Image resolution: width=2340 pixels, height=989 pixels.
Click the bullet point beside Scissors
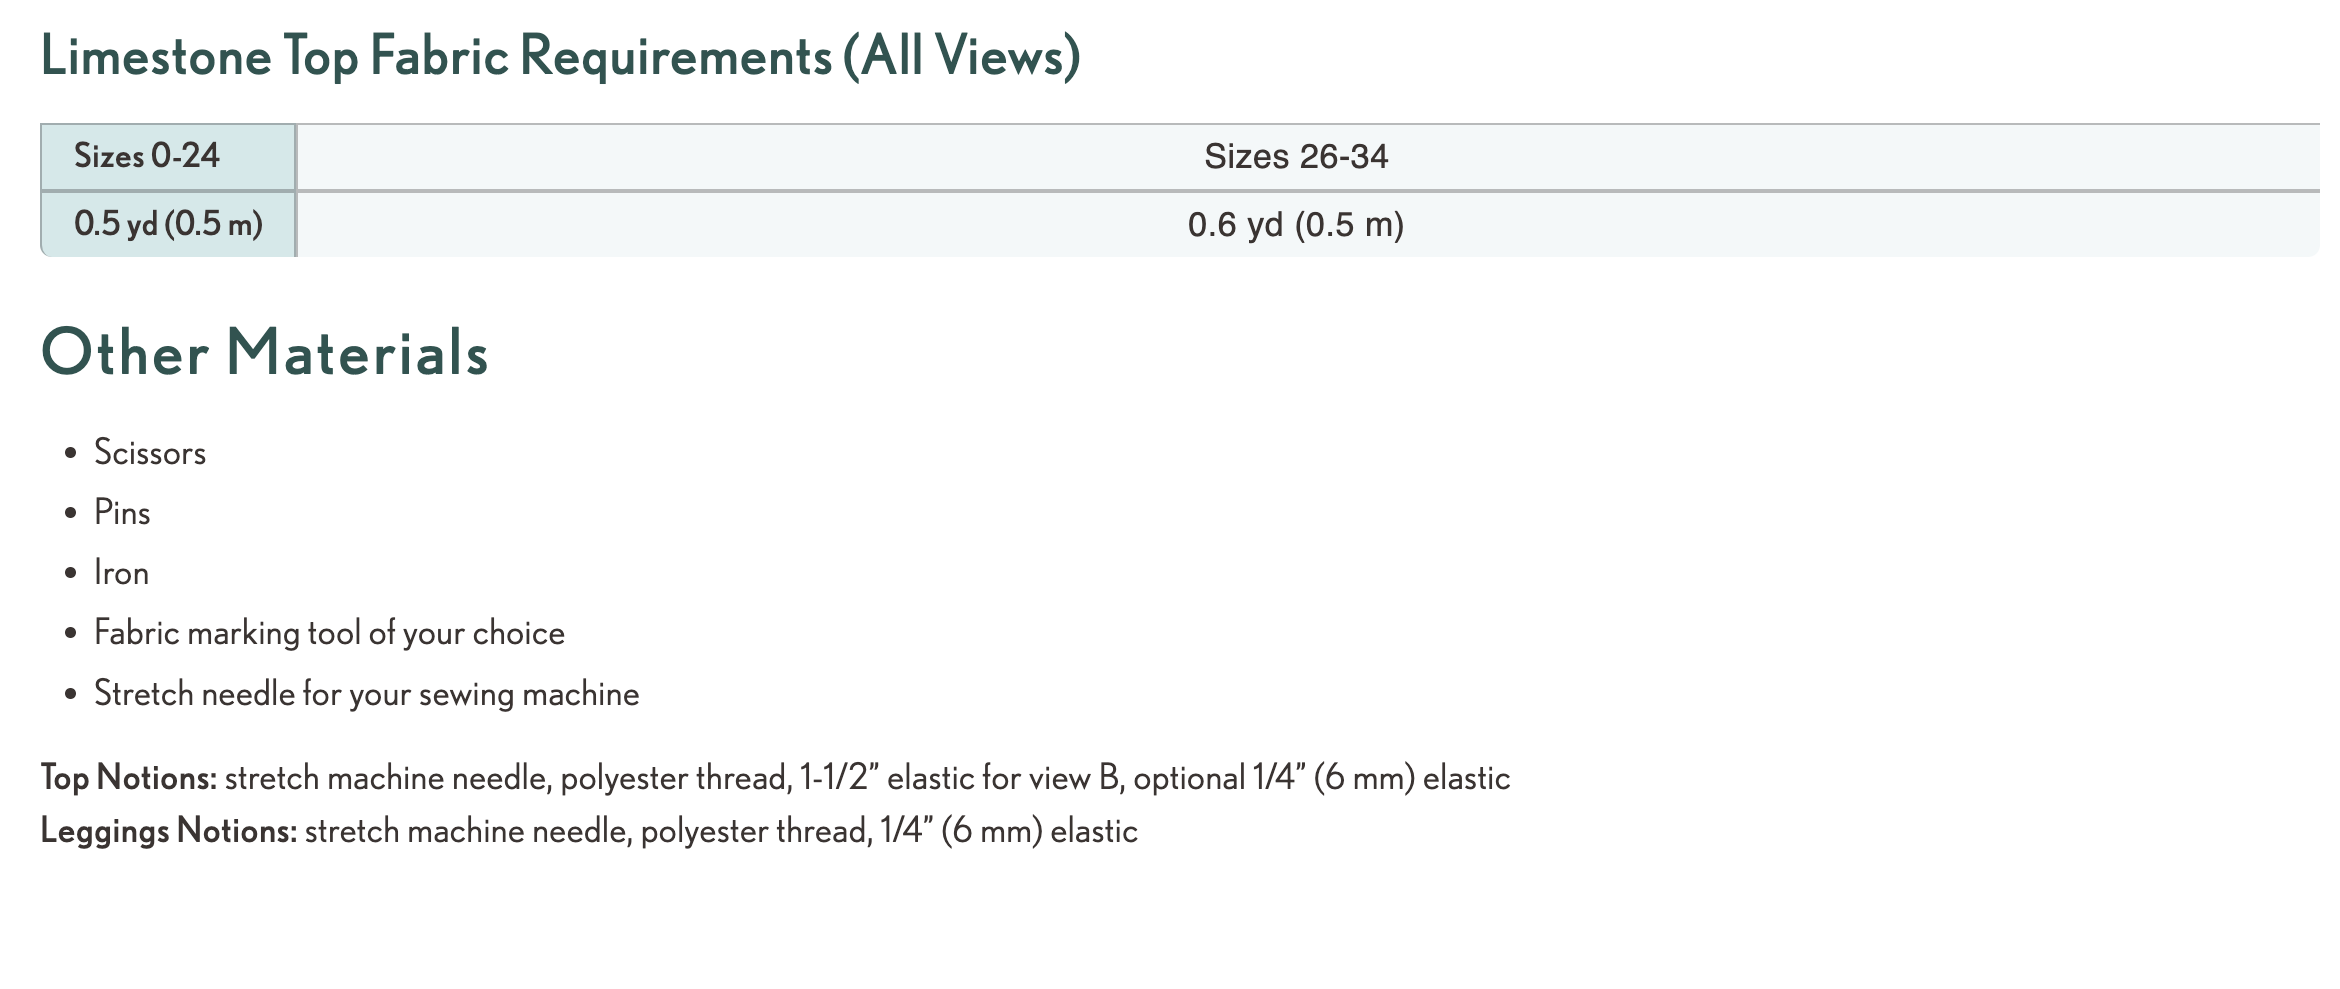click(x=70, y=454)
